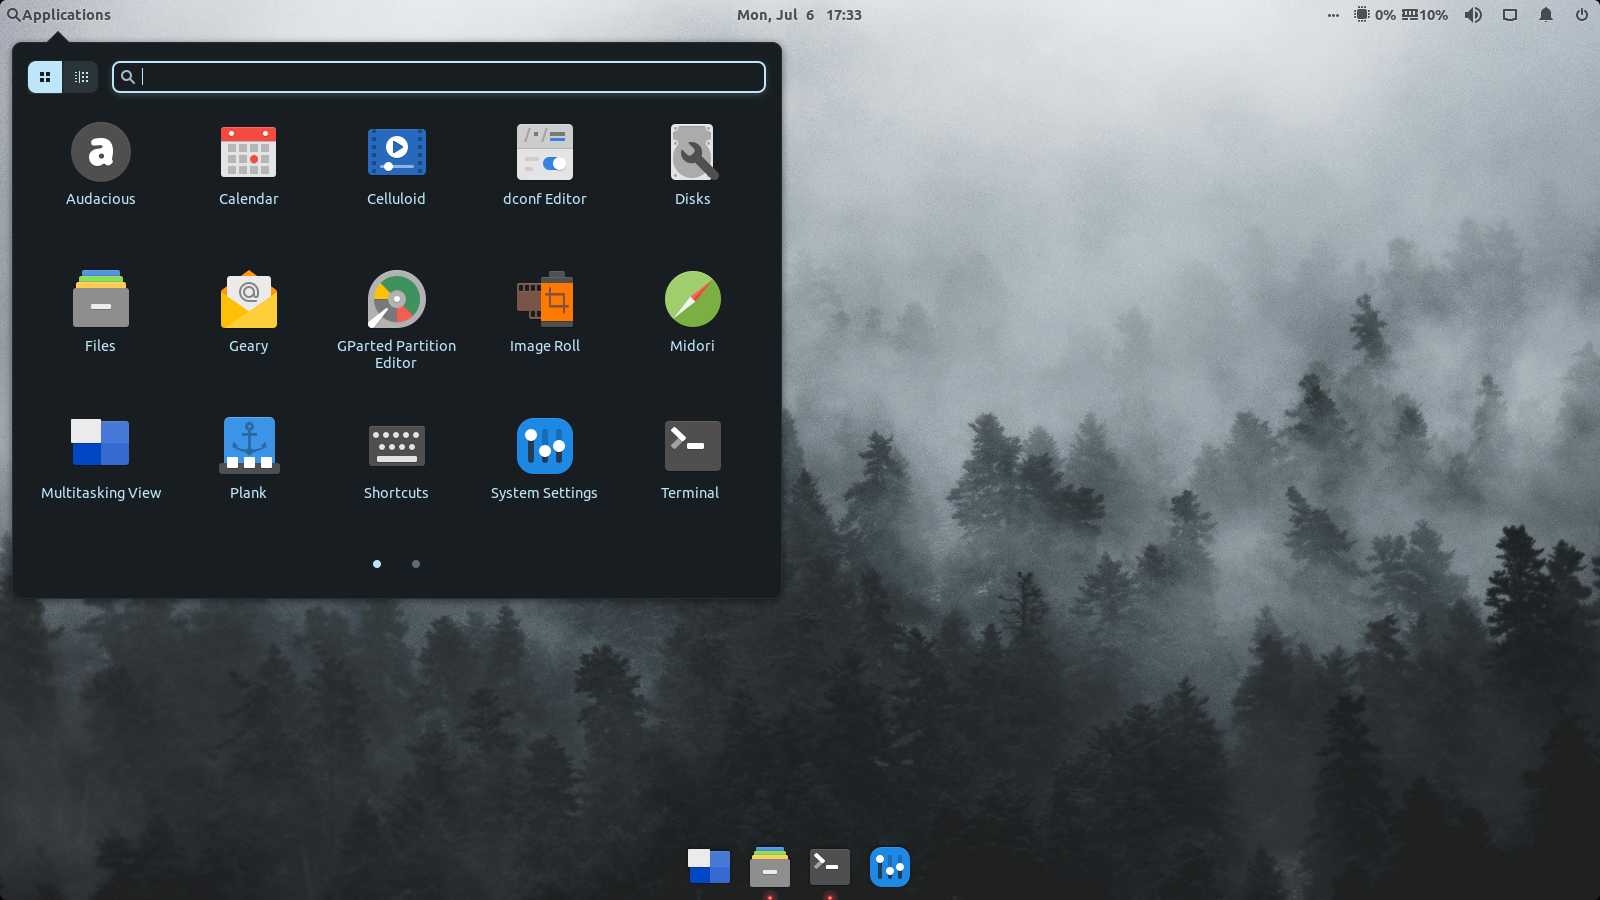Open the date and time panel

tap(799, 15)
